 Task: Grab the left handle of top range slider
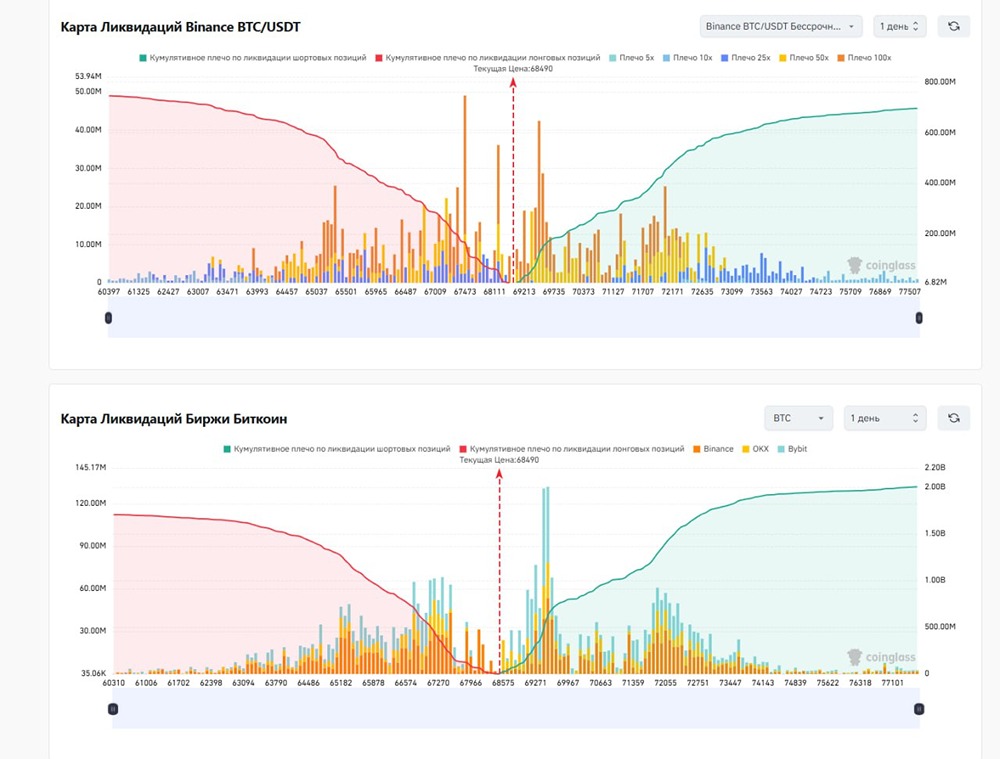click(108, 318)
